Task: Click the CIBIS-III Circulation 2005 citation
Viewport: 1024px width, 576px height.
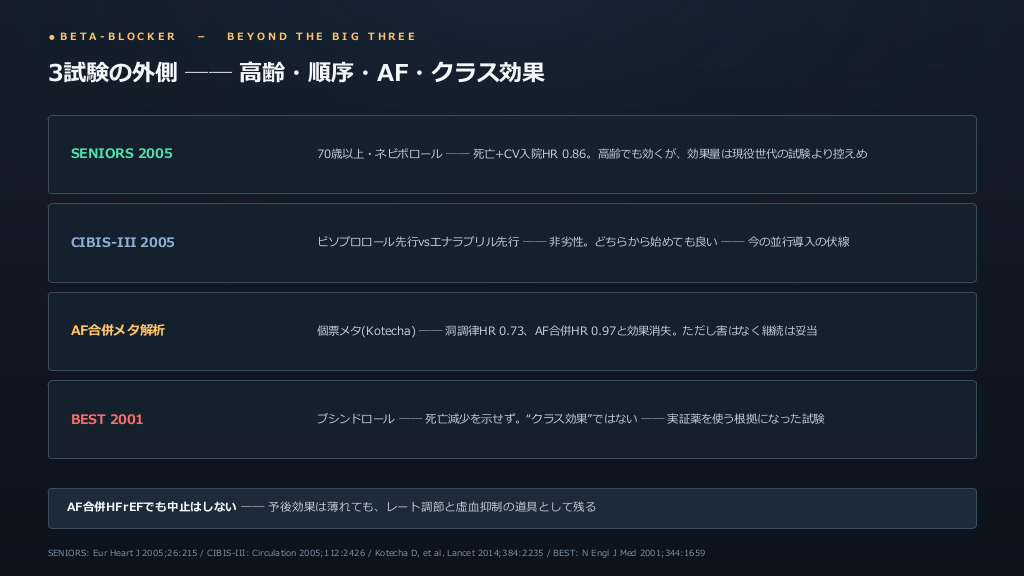Action: 286,553
